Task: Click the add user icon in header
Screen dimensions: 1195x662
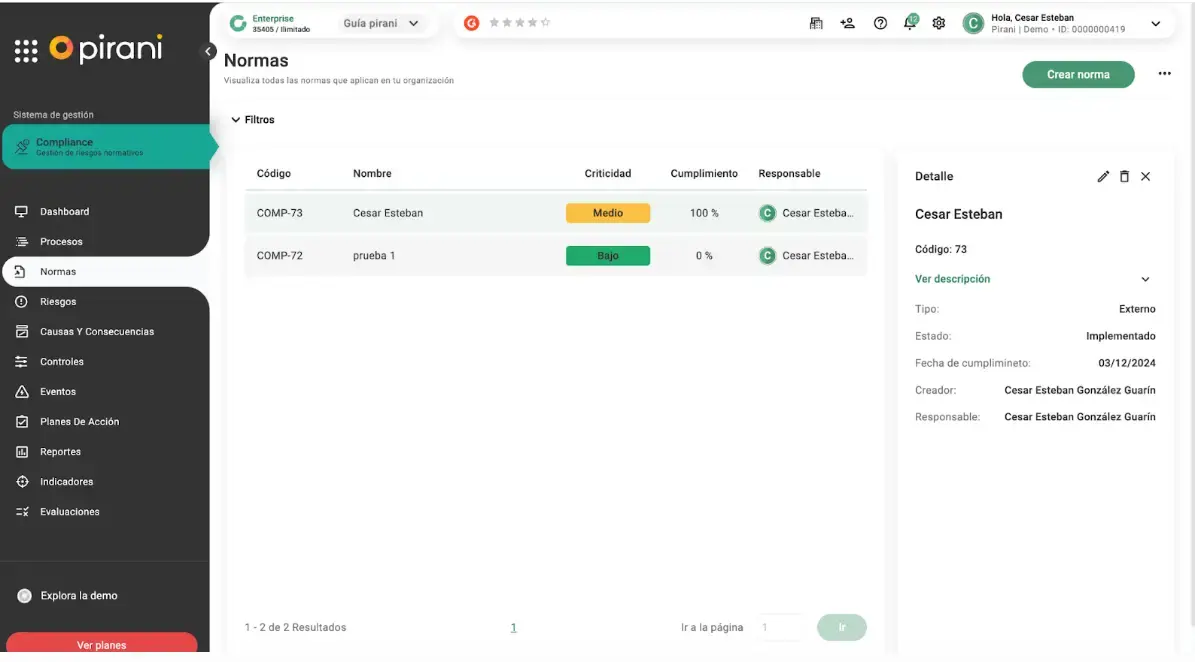Action: pyautogui.click(x=848, y=23)
